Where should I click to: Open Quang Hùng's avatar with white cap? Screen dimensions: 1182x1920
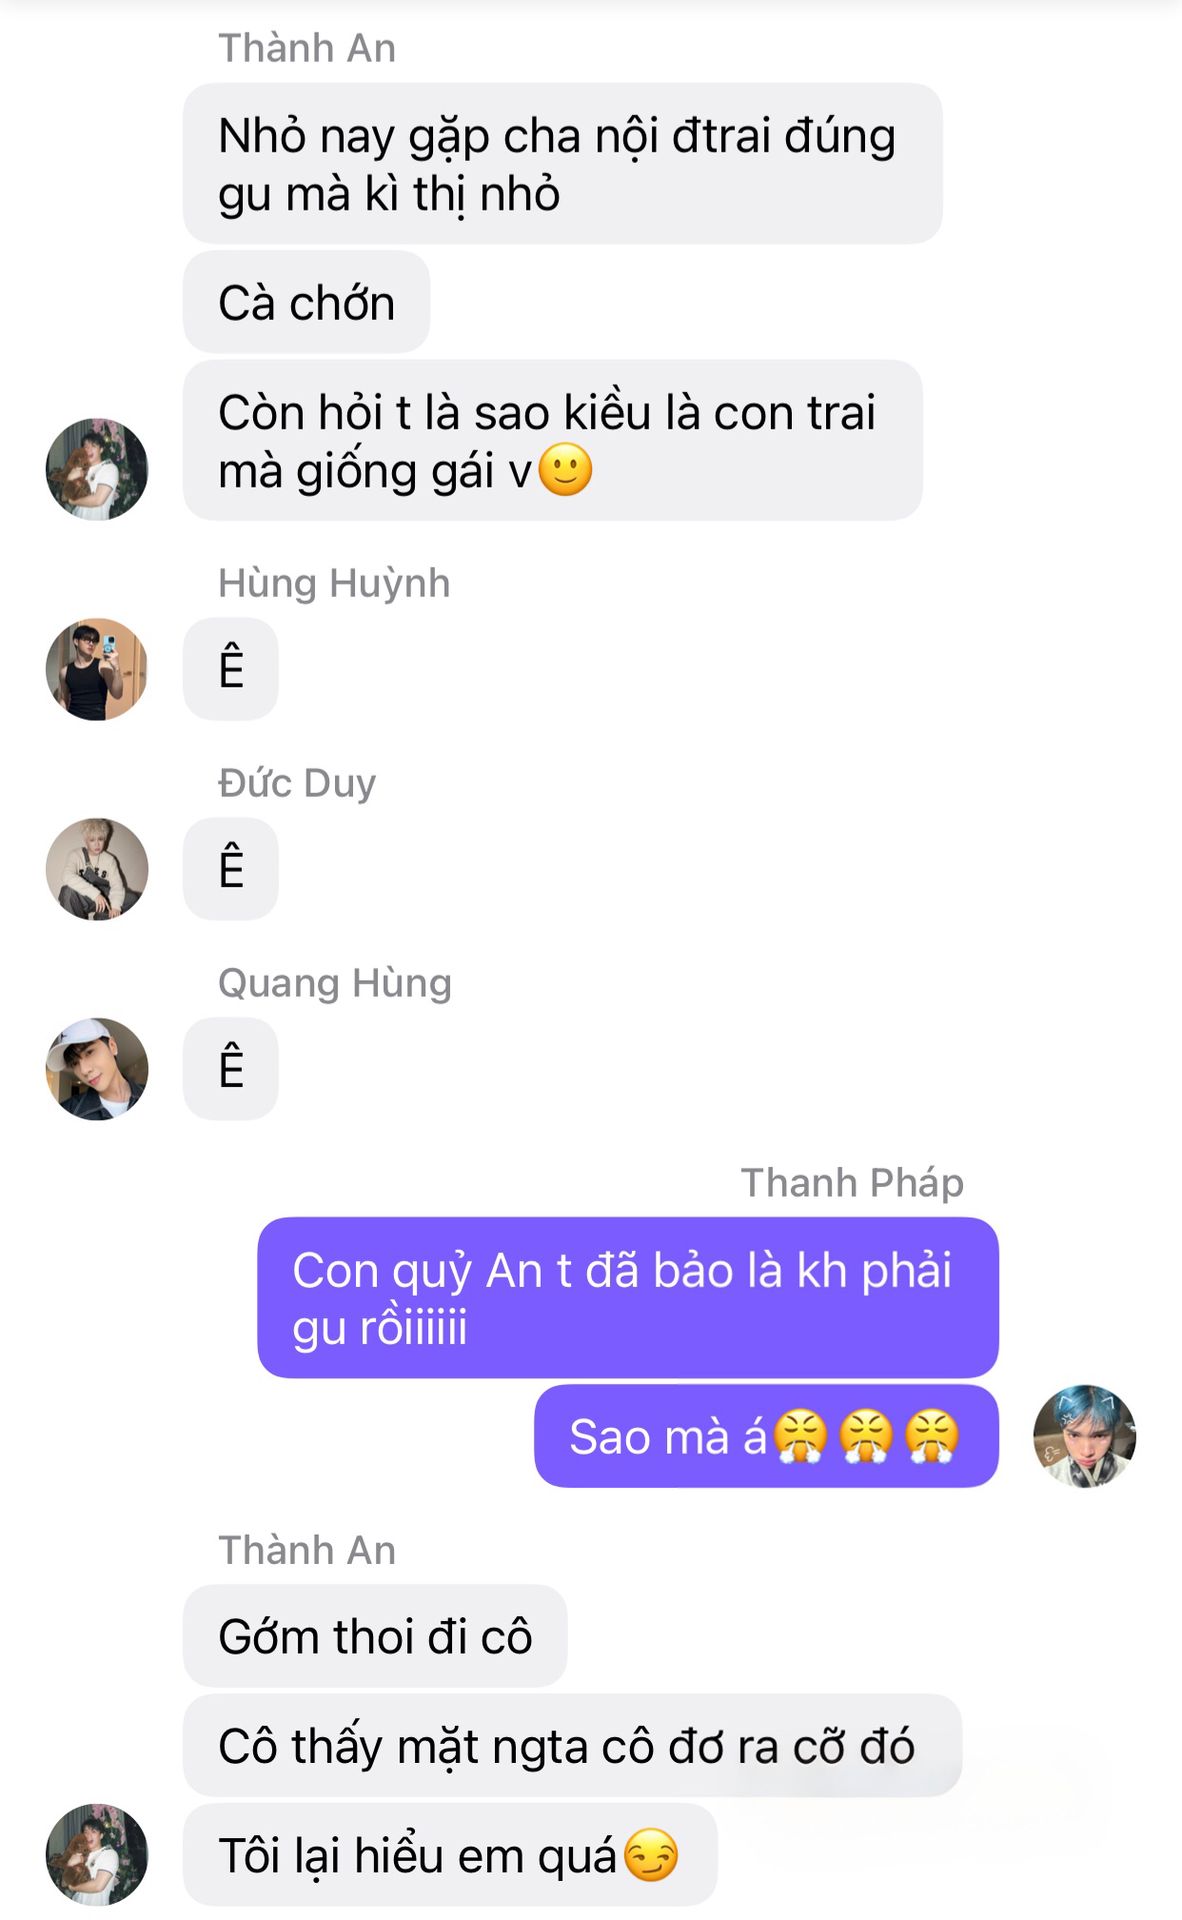tap(97, 1069)
